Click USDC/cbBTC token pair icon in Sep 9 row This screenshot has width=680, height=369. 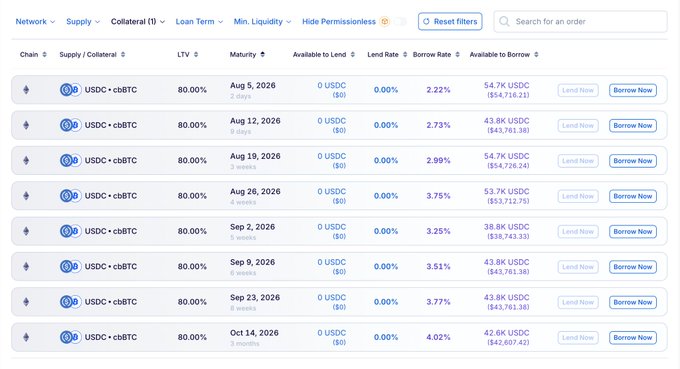pyautogui.click(x=70, y=267)
